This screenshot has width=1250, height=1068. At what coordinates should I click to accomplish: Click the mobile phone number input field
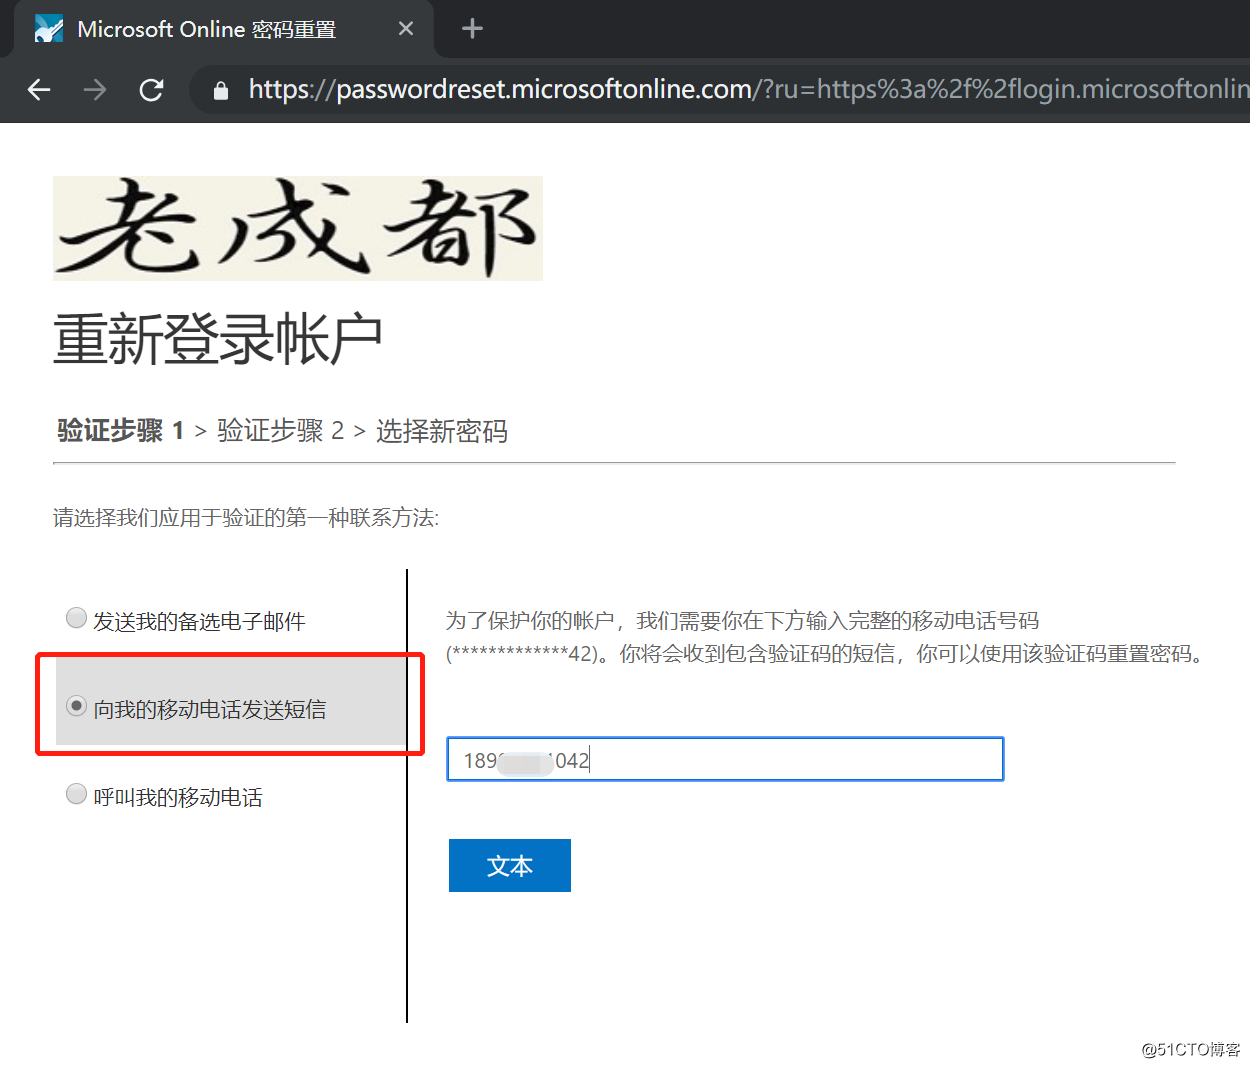pos(725,759)
